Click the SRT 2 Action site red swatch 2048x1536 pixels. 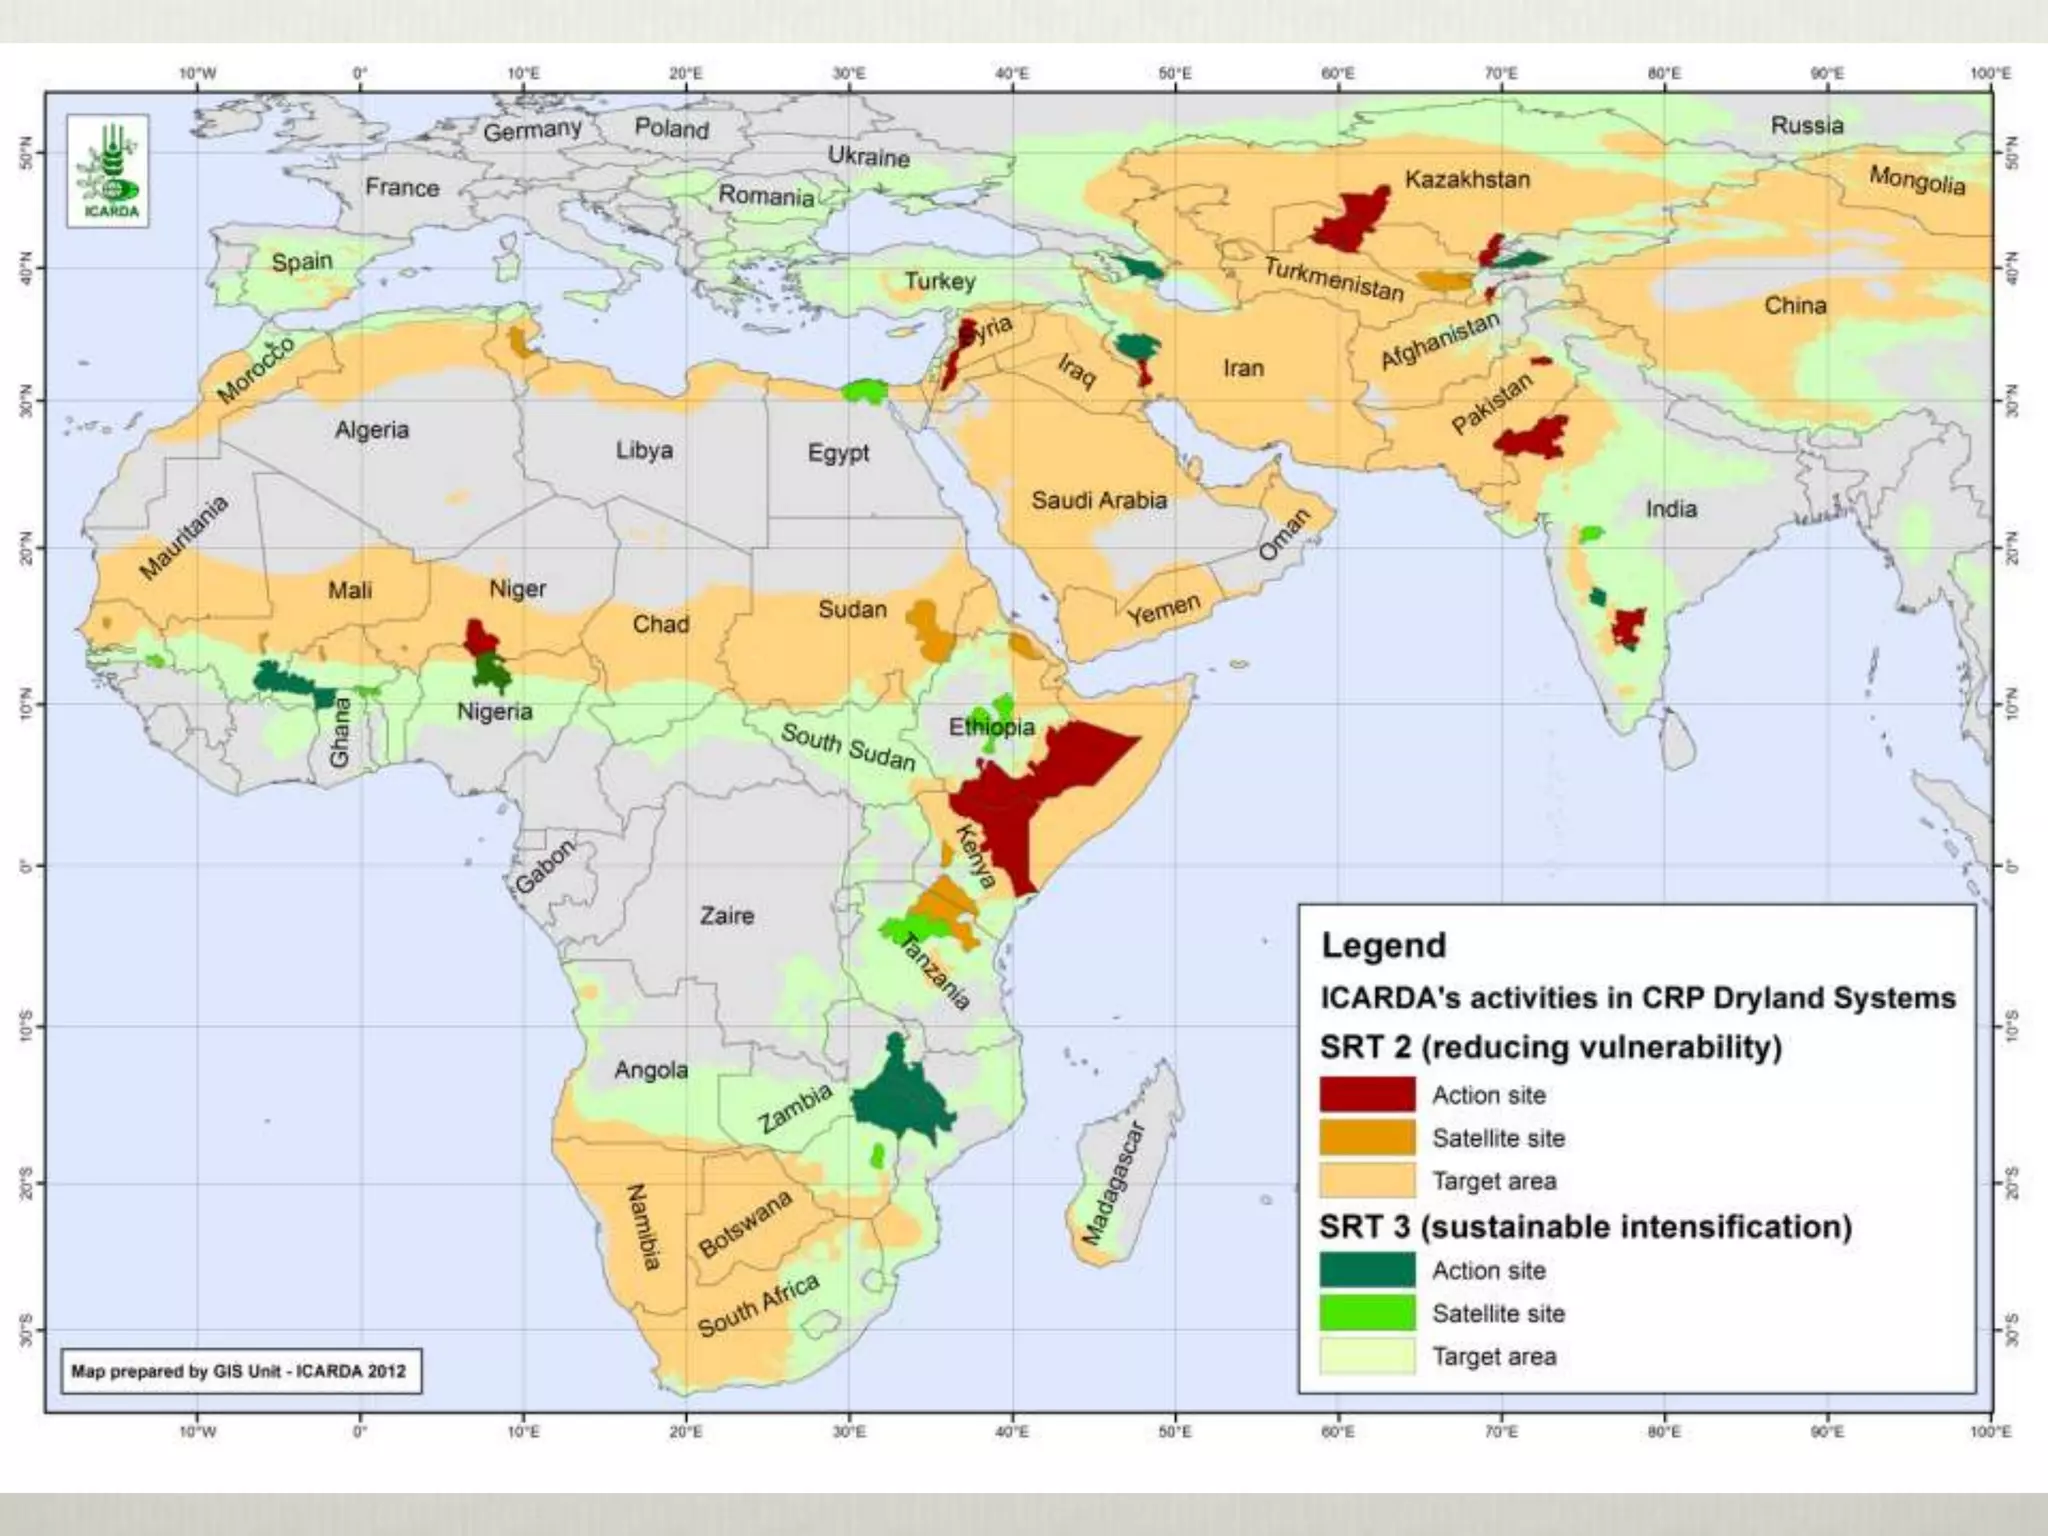(1367, 1094)
